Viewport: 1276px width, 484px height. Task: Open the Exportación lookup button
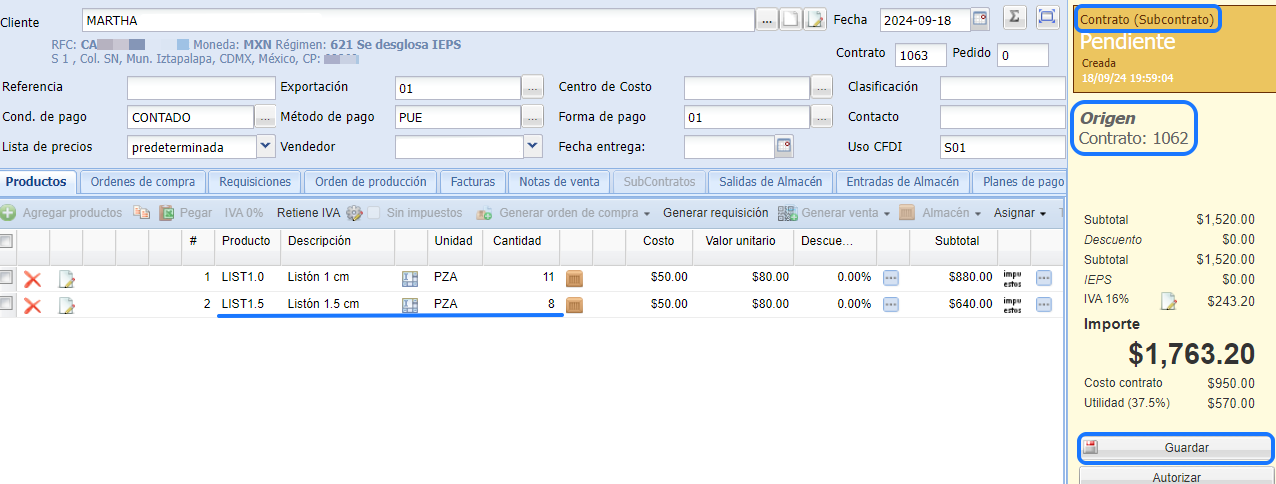pos(533,87)
